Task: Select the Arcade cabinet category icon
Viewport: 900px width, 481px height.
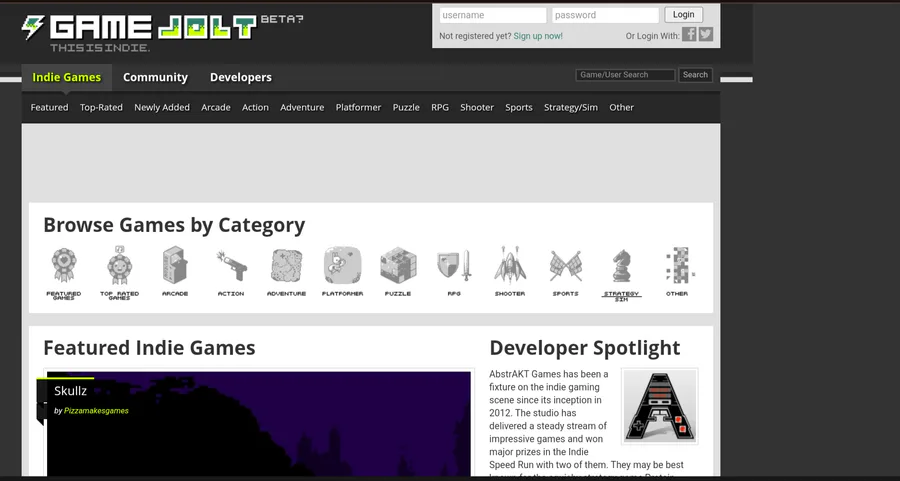Action: [x=175, y=265]
